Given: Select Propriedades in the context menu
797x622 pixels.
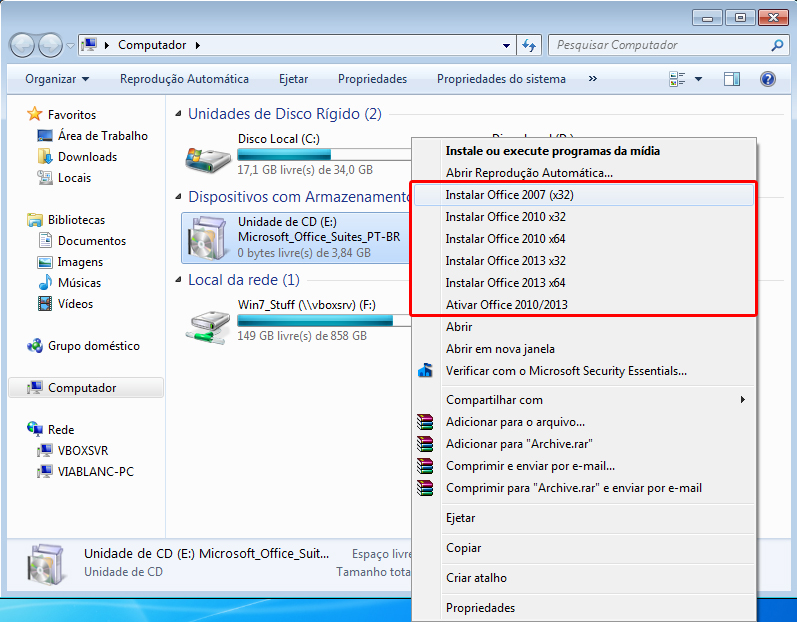Looking at the screenshot, I should [x=584, y=608].
